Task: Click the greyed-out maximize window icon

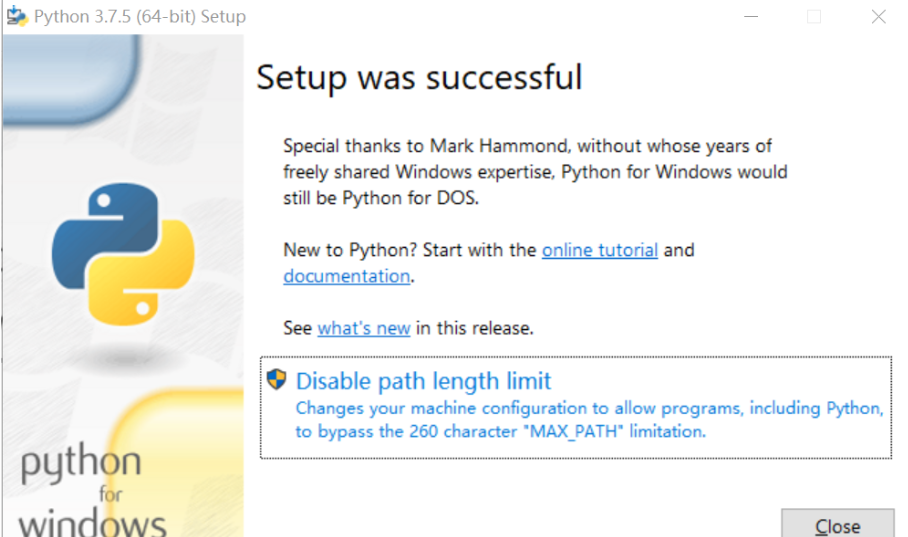Action: pos(813,17)
